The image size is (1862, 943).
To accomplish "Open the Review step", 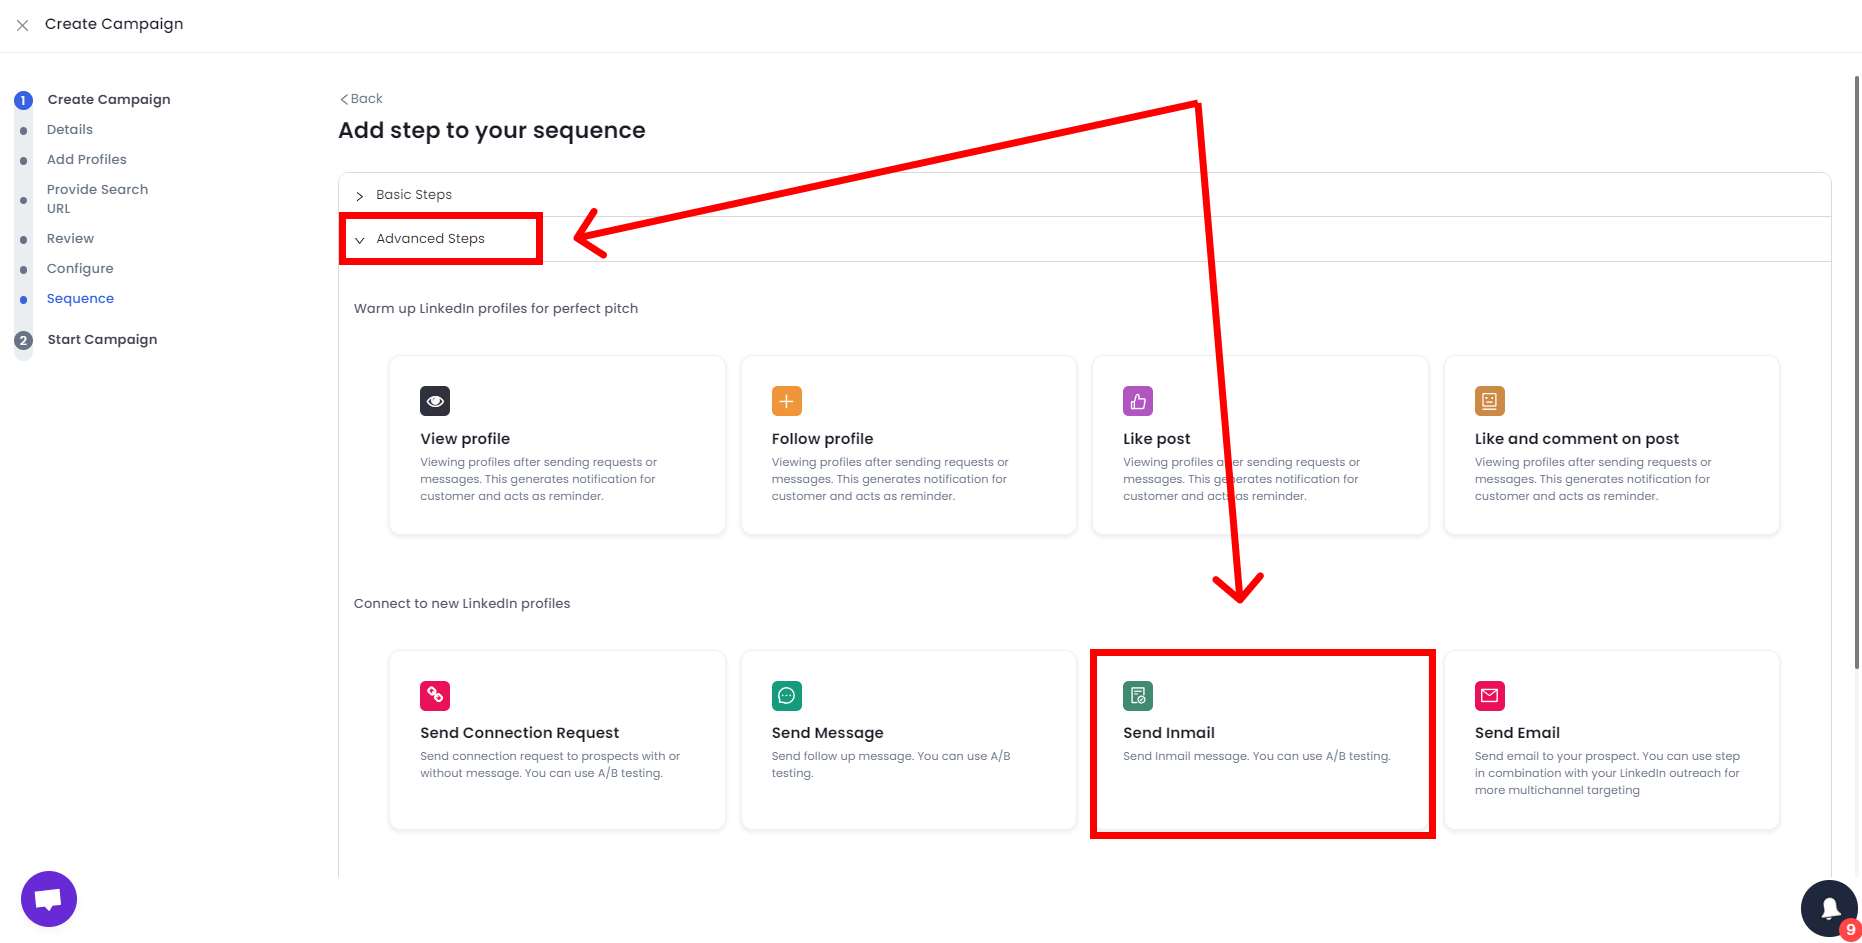I will [70, 238].
